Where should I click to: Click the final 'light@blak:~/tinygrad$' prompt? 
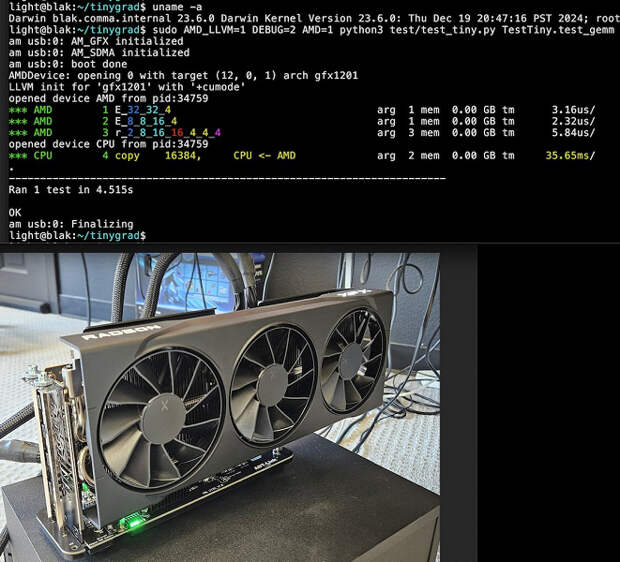coord(78,236)
